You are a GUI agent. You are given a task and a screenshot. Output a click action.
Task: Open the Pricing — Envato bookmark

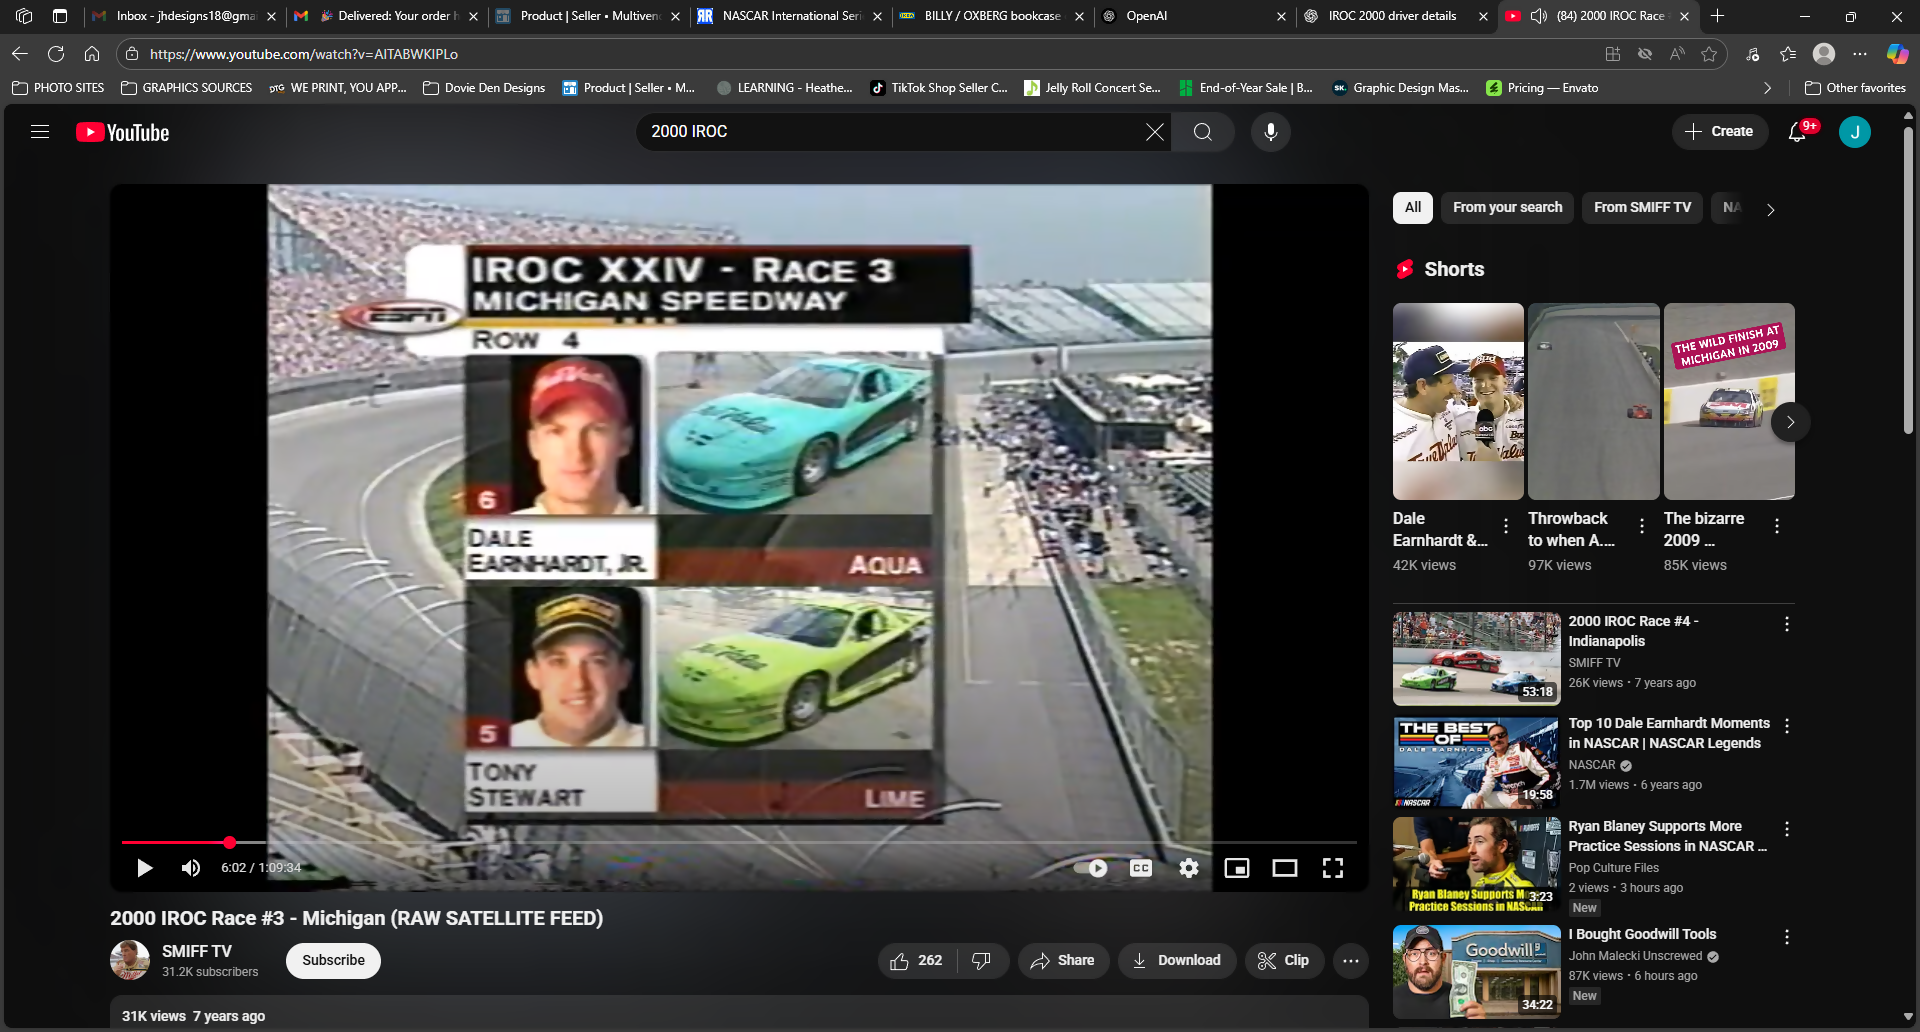1543,88
